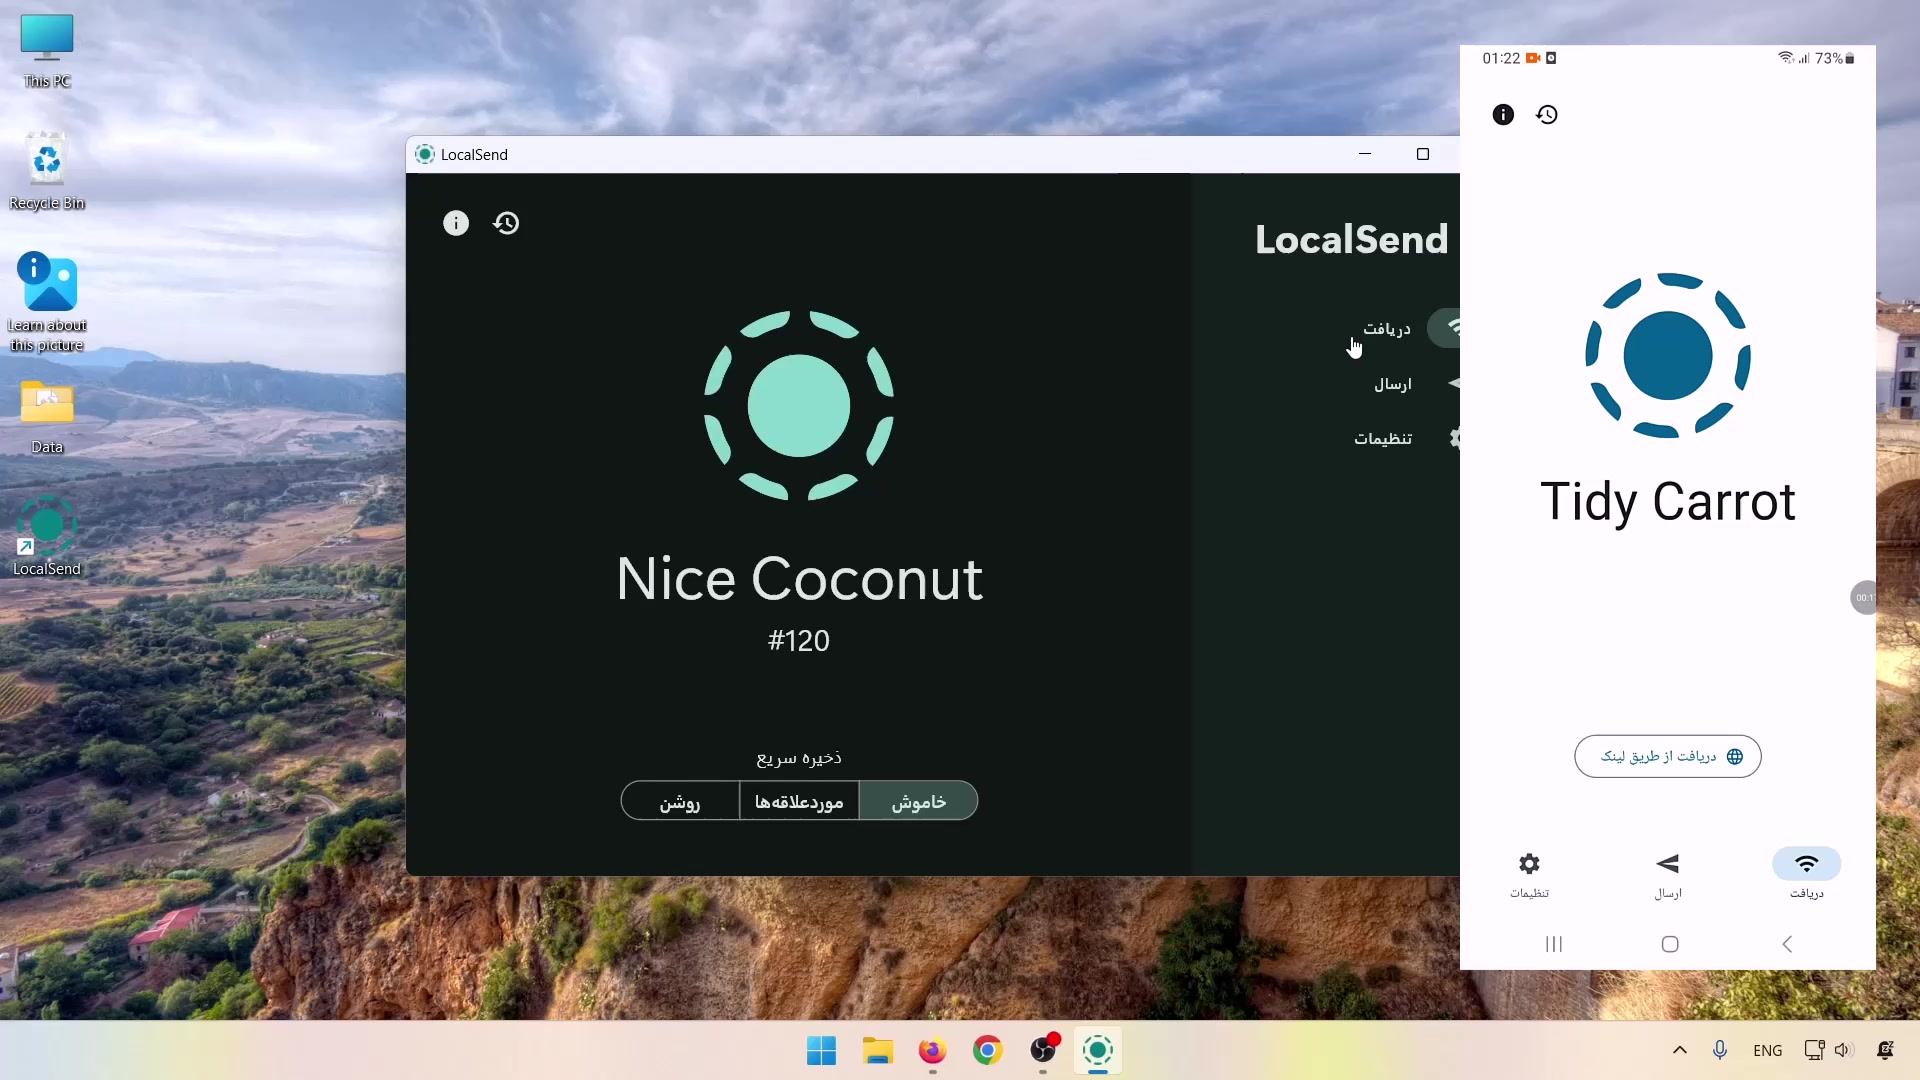Click the phone clock 01:22

[1501, 58]
